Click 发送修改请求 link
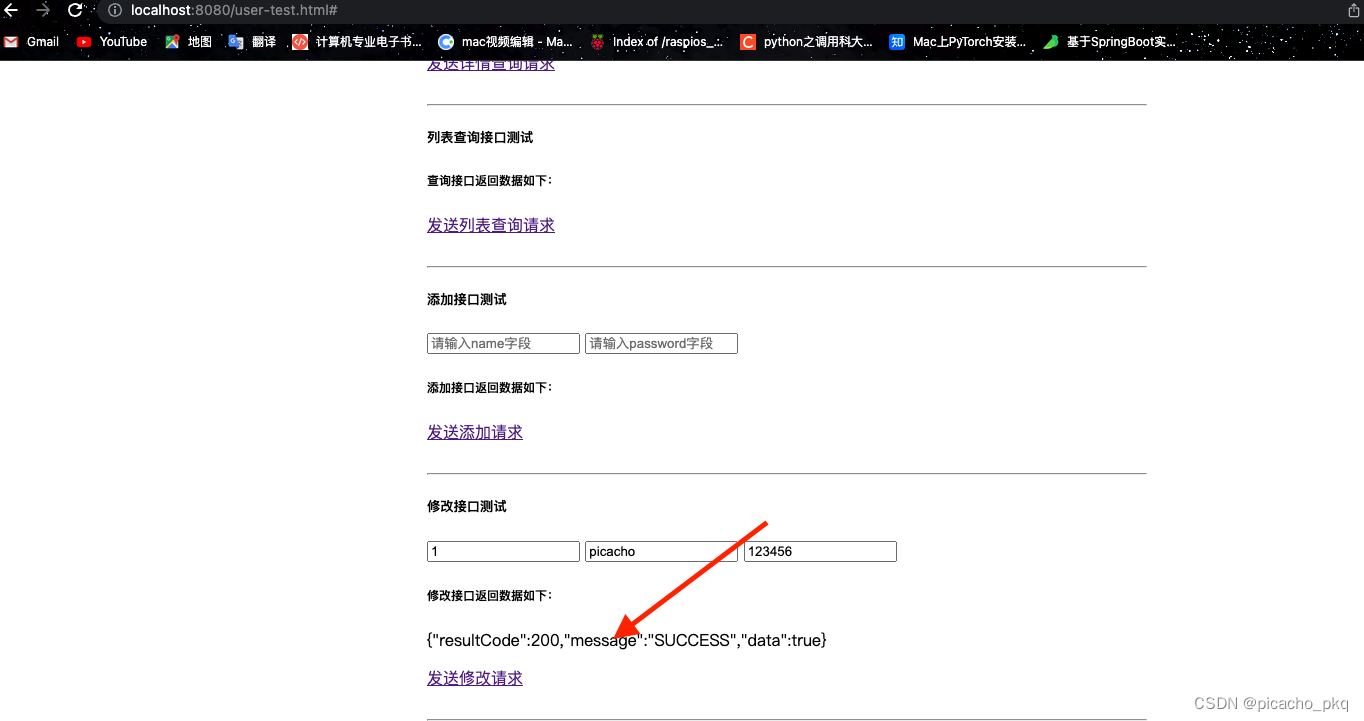1364x721 pixels. tap(474, 679)
